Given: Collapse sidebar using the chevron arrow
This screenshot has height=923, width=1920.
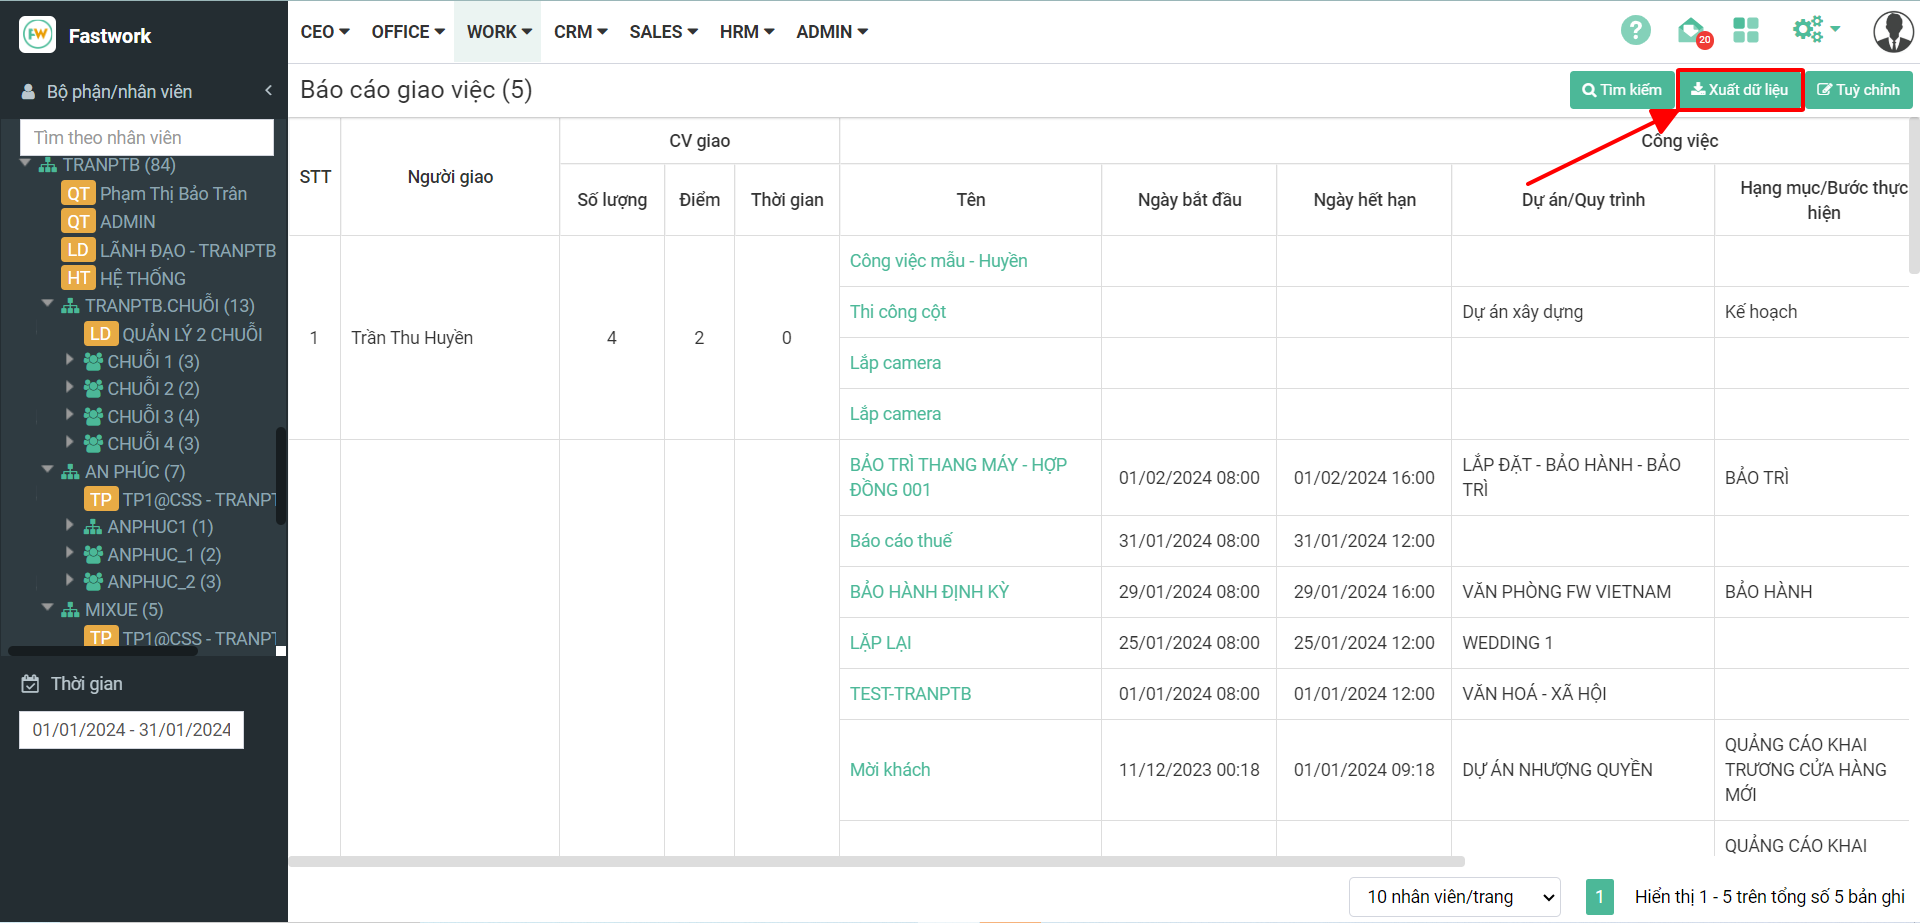Looking at the screenshot, I should coord(268,91).
